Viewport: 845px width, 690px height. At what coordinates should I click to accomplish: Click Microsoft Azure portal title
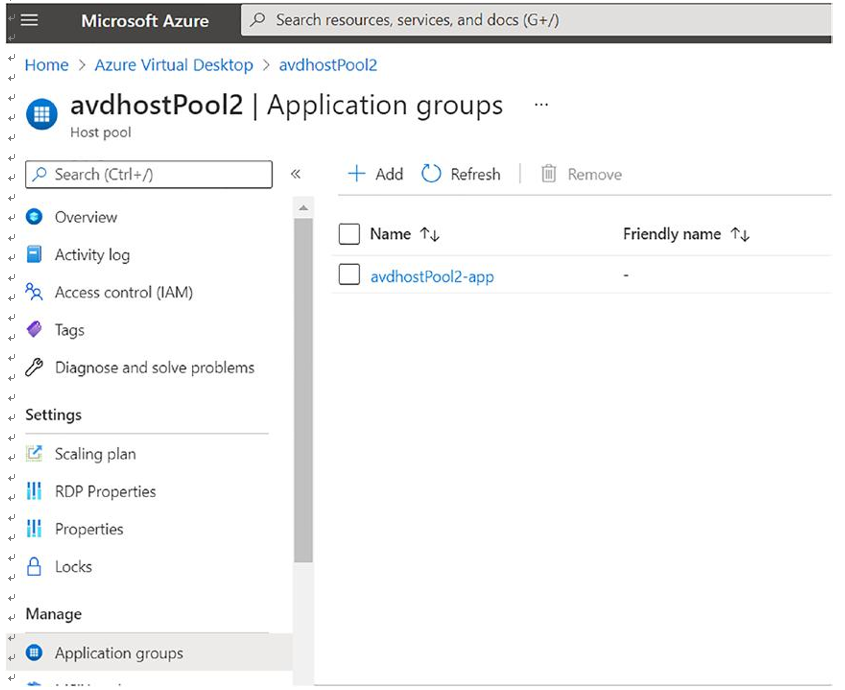(144, 21)
